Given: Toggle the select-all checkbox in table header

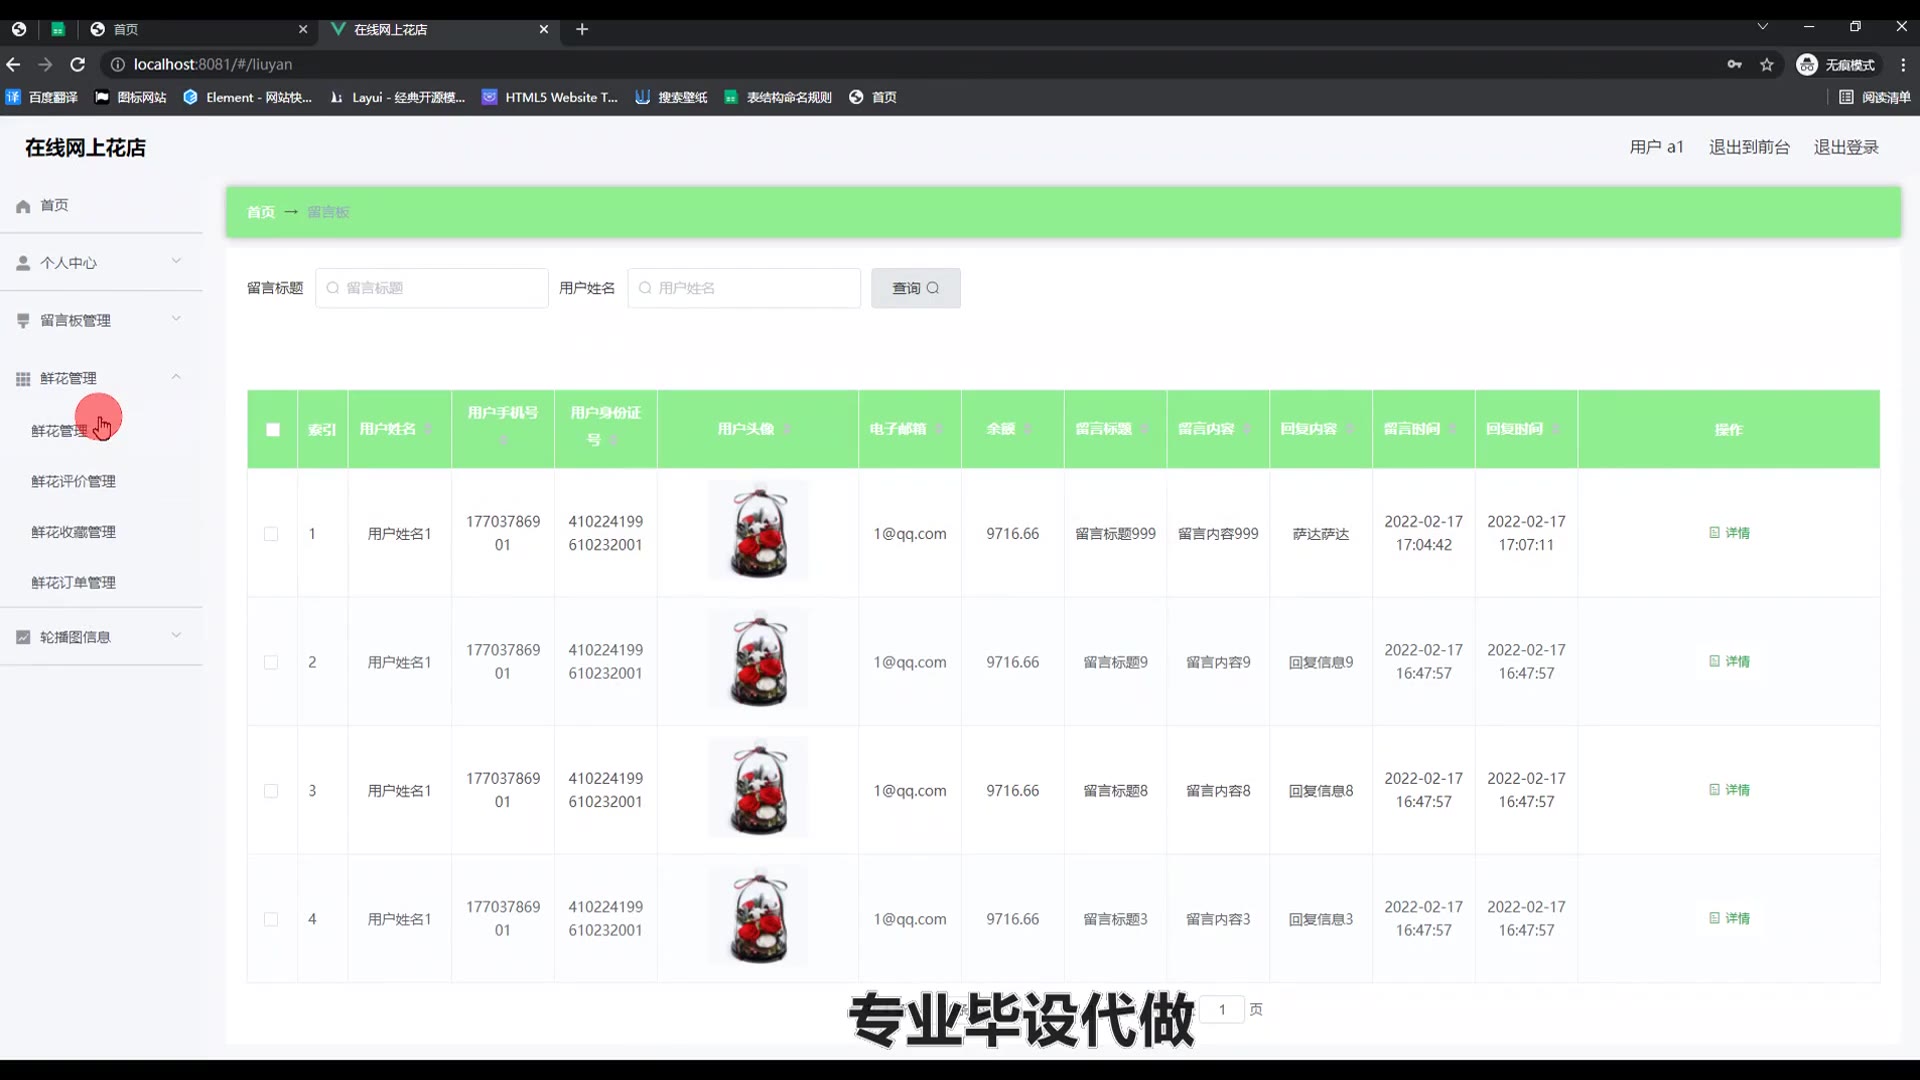Looking at the screenshot, I should 273,430.
